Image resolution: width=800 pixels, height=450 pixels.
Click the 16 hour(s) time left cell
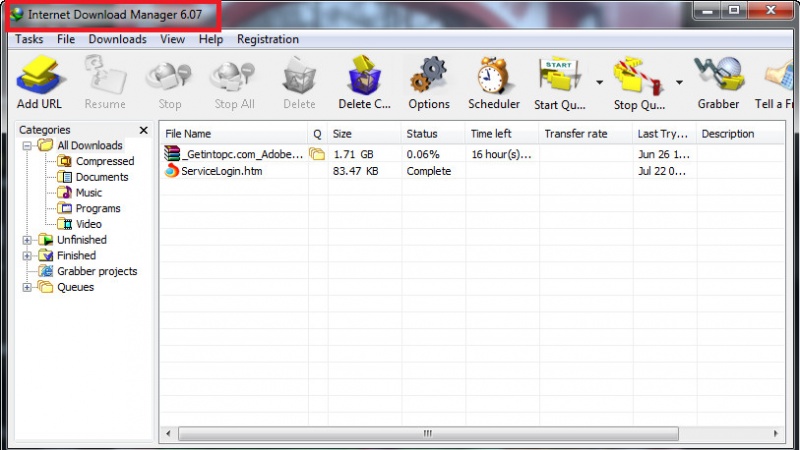coord(502,154)
